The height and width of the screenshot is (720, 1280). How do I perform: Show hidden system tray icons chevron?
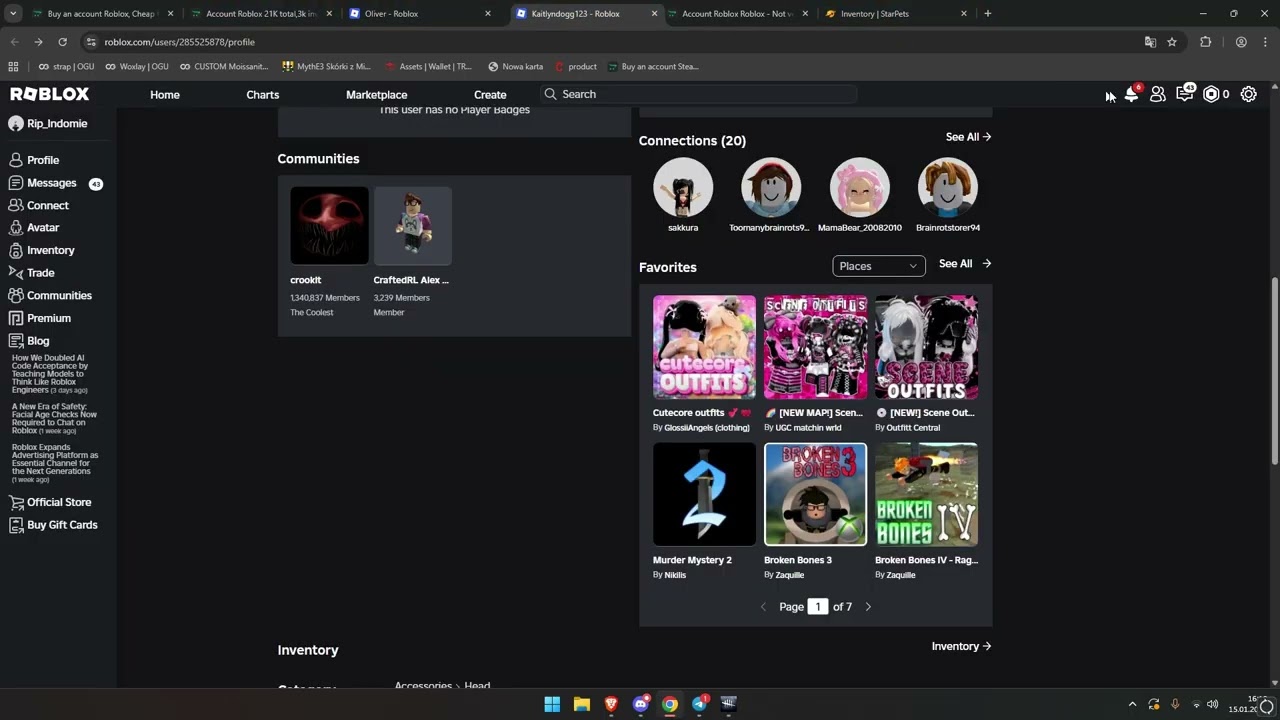1132,704
